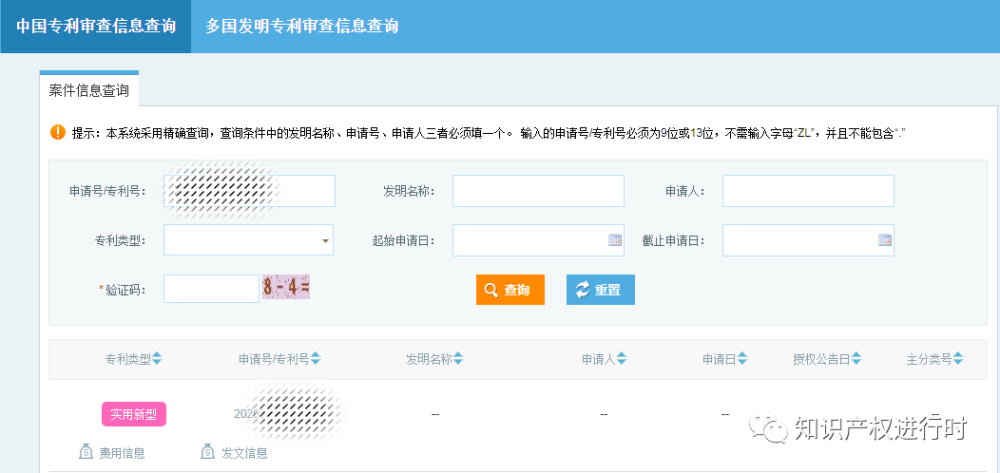Image resolution: width=1000 pixels, height=473 pixels.
Task: Open the 费用信息 link
Action: [122, 453]
